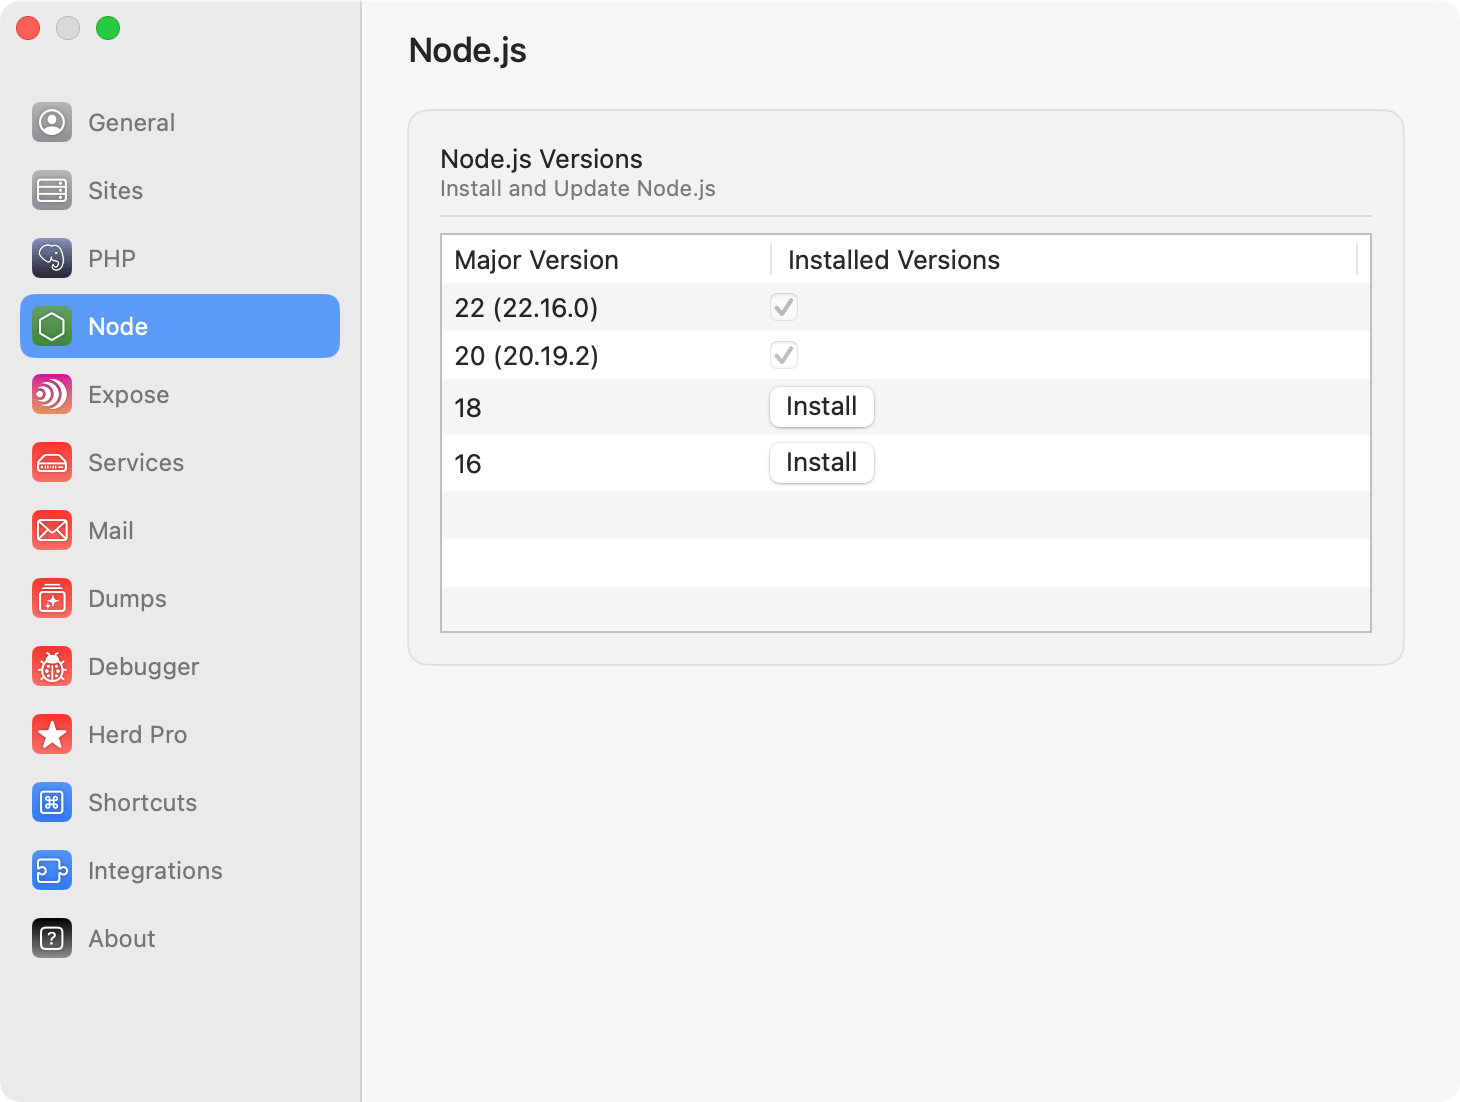Open the Expose icon in sidebar
The width and height of the screenshot is (1460, 1102).
click(52, 394)
